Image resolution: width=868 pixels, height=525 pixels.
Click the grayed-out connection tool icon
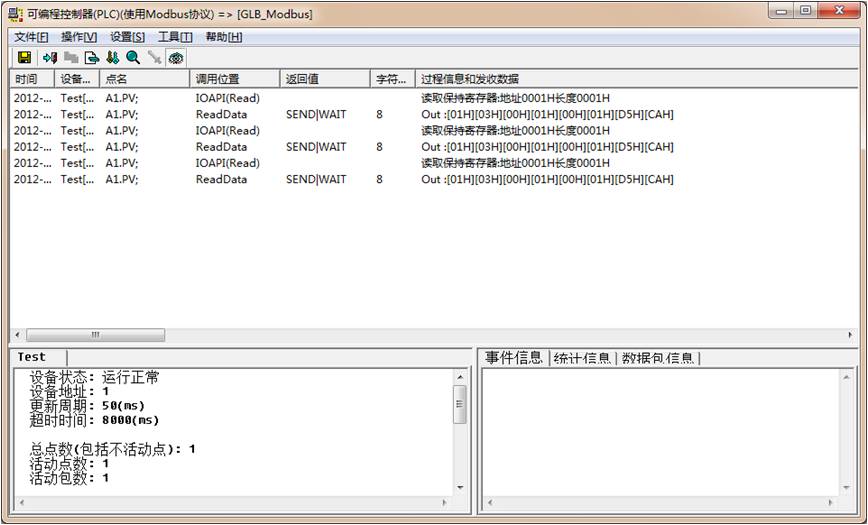pos(154,58)
